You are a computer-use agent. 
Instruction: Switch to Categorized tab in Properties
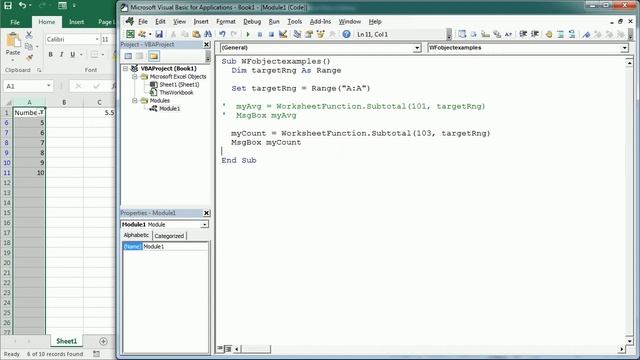[x=169, y=236]
